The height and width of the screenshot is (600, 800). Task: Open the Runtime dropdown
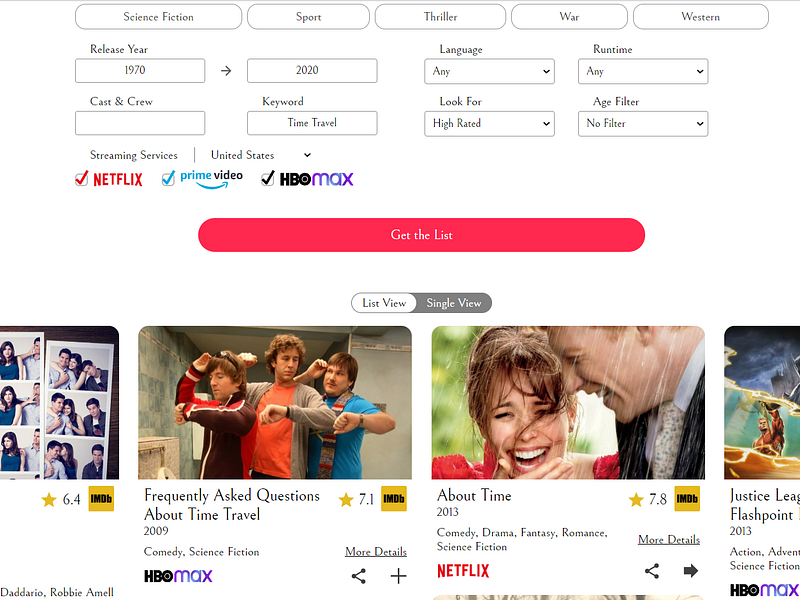[643, 71]
